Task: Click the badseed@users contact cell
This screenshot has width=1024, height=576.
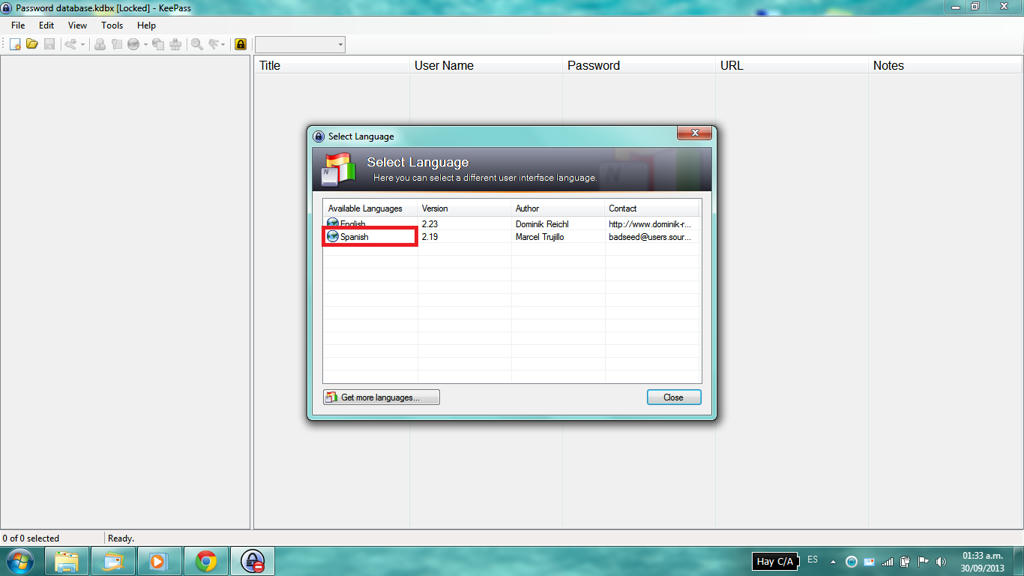Action: pyautogui.click(x=650, y=237)
